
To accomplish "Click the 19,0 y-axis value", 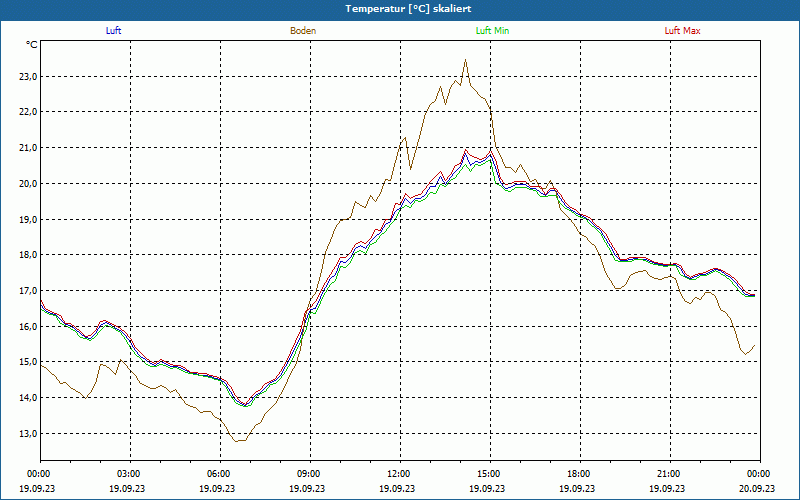I will (x=29, y=219).
